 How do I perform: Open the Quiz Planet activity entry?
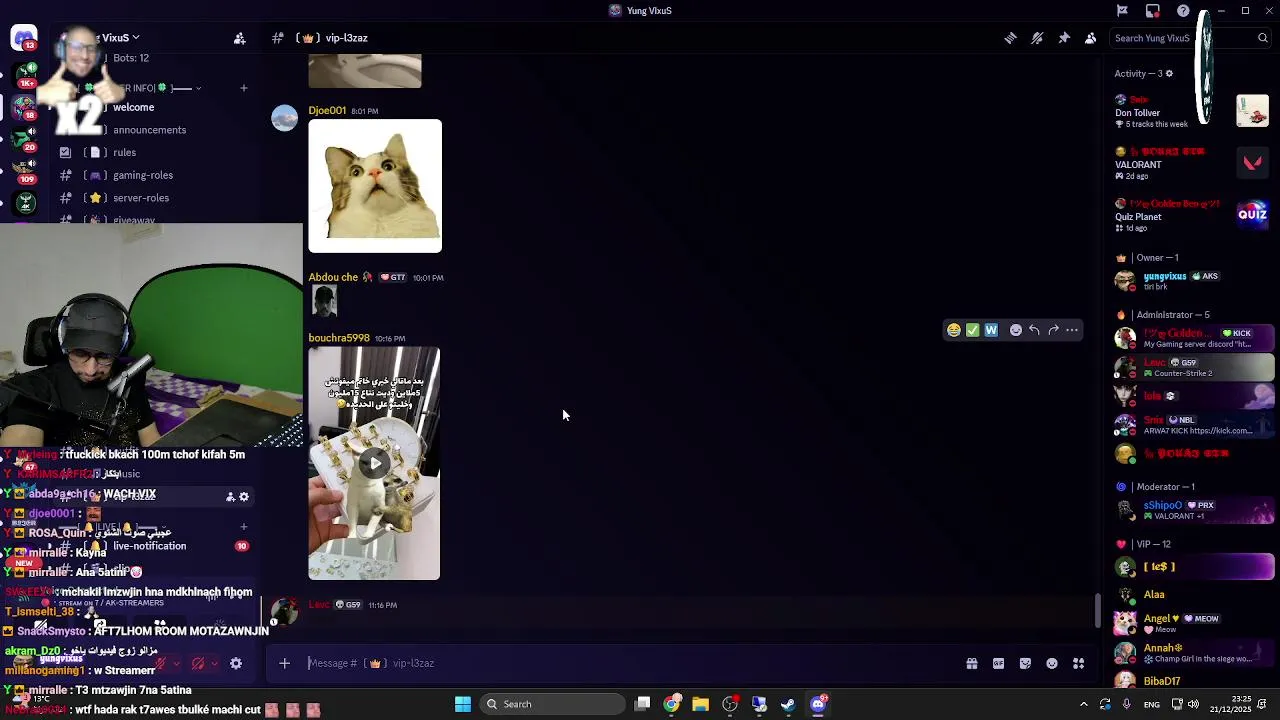tap(1192, 216)
